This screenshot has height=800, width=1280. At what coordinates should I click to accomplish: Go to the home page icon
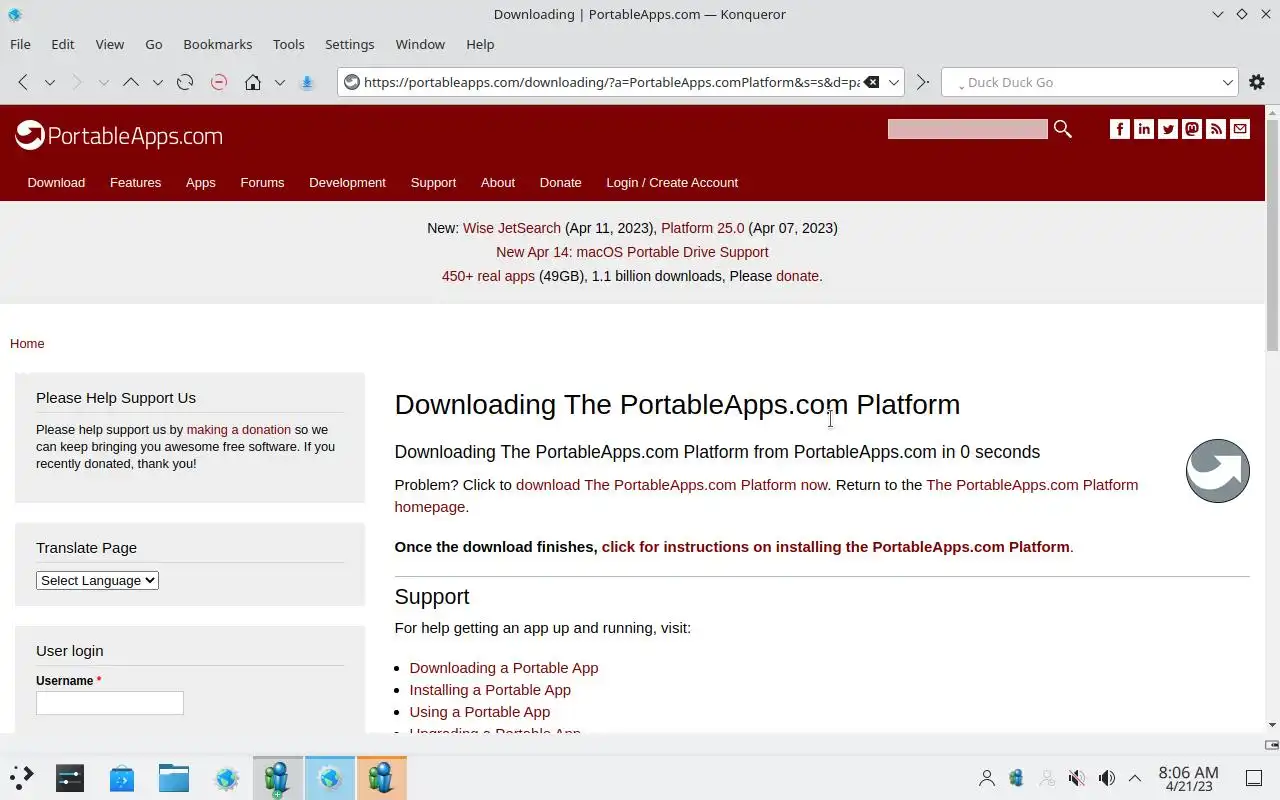(x=253, y=82)
